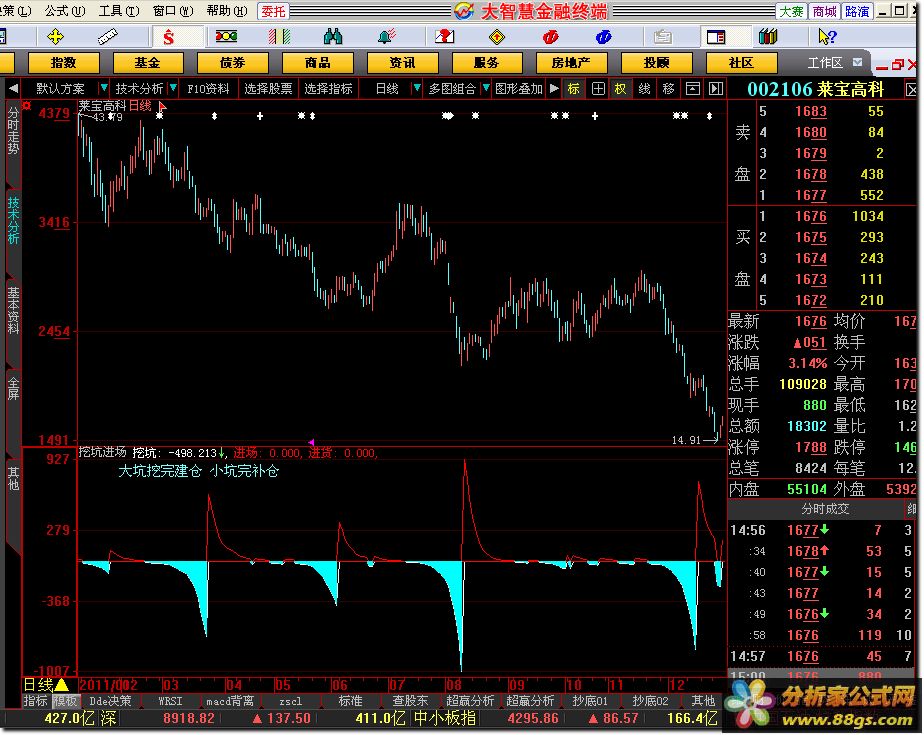
Task: Open the binoculars search icon
Action: (x=333, y=37)
